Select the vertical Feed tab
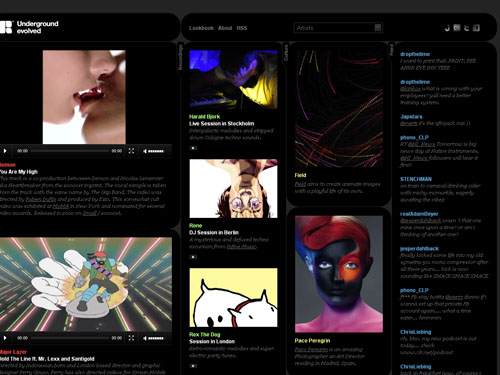 coord(391,50)
